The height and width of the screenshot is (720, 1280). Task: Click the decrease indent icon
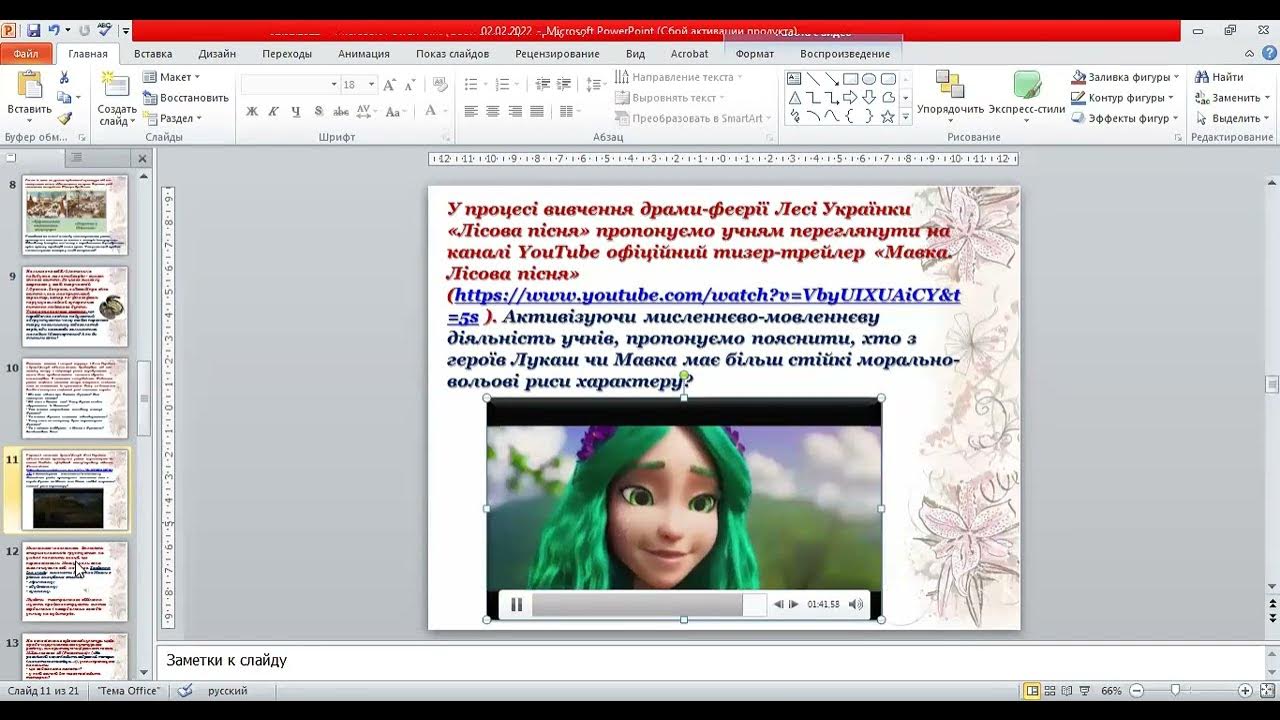(544, 85)
